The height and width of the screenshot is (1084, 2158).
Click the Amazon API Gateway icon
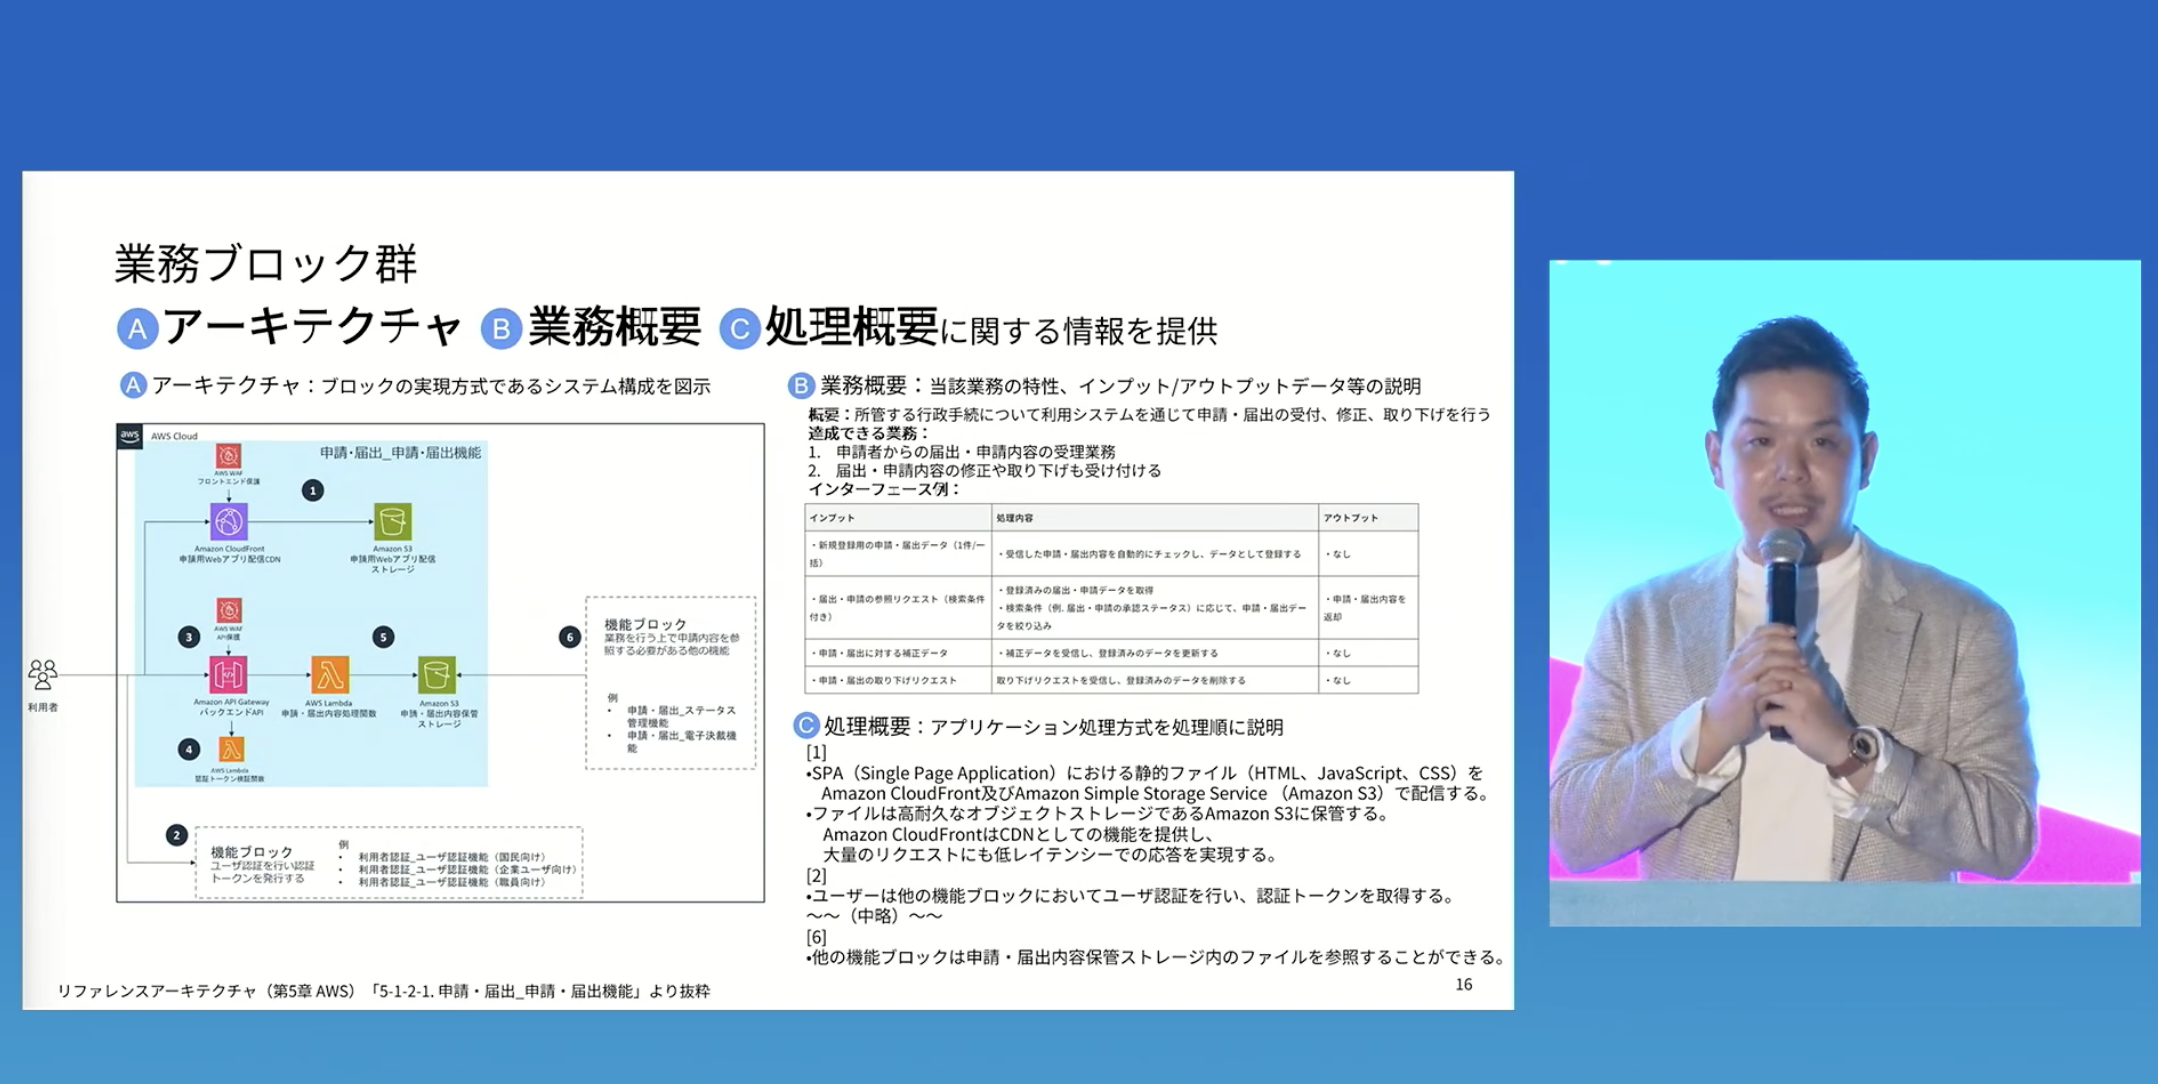tap(228, 675)
